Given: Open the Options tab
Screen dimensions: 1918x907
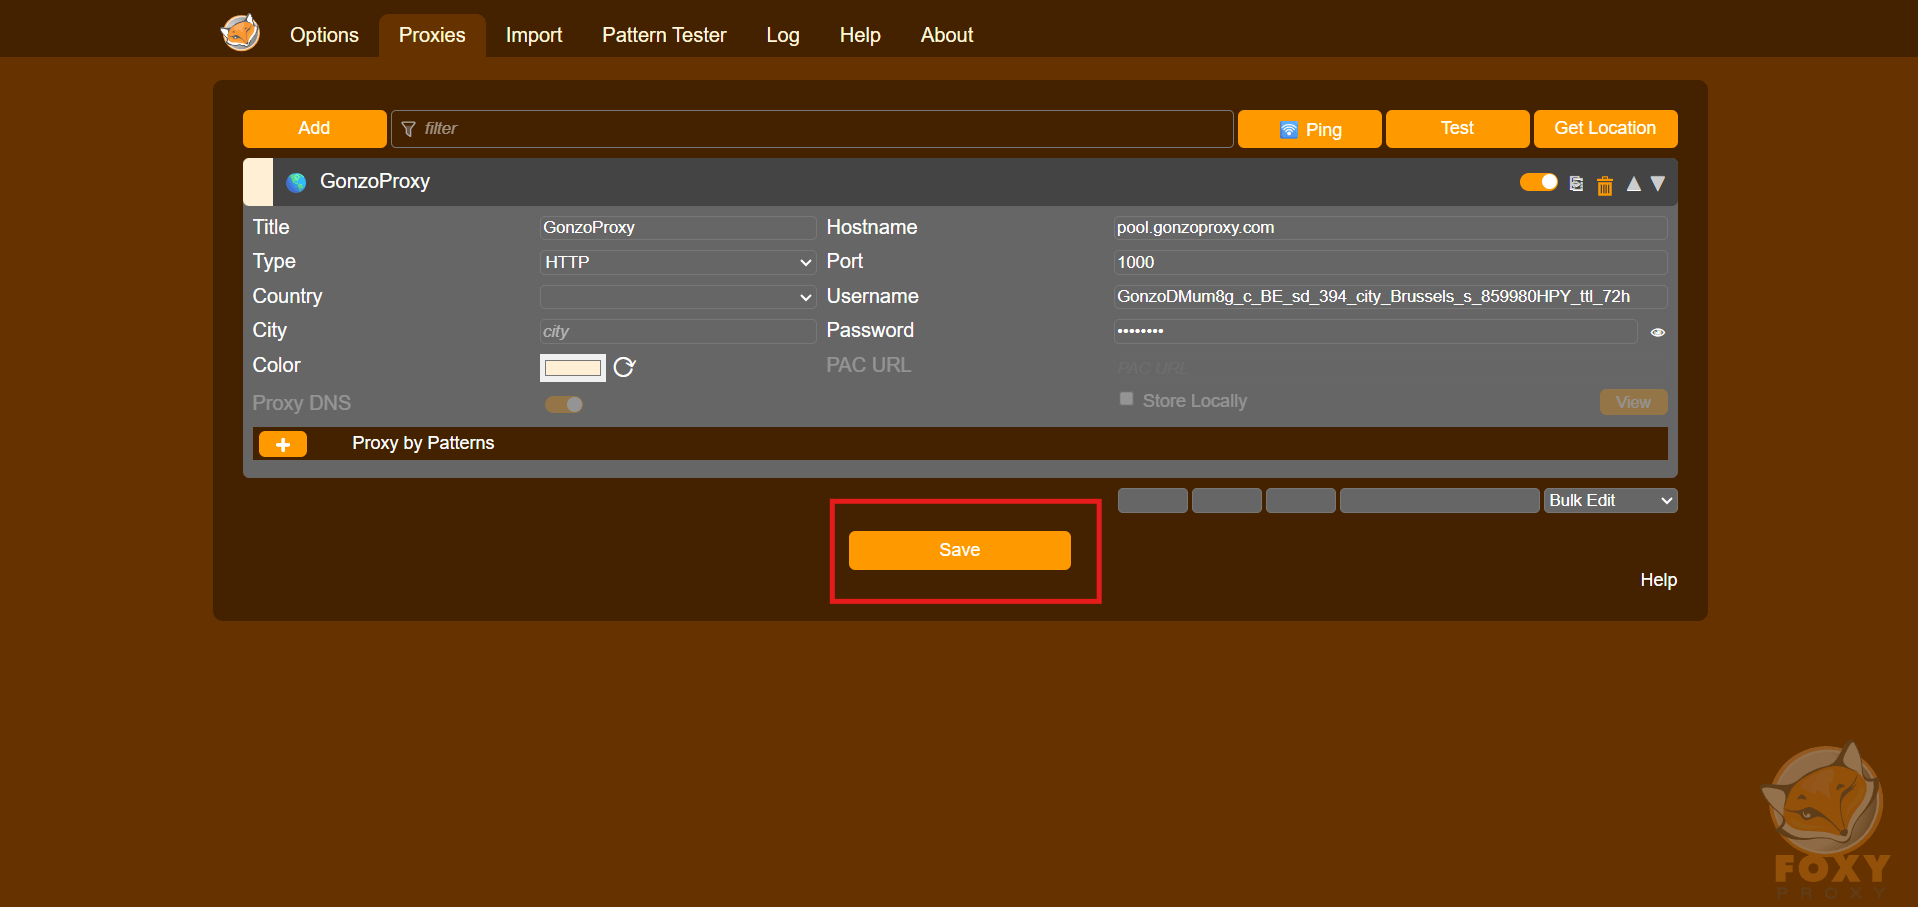Looking at the screenshot, I should (x=324, y=35).
